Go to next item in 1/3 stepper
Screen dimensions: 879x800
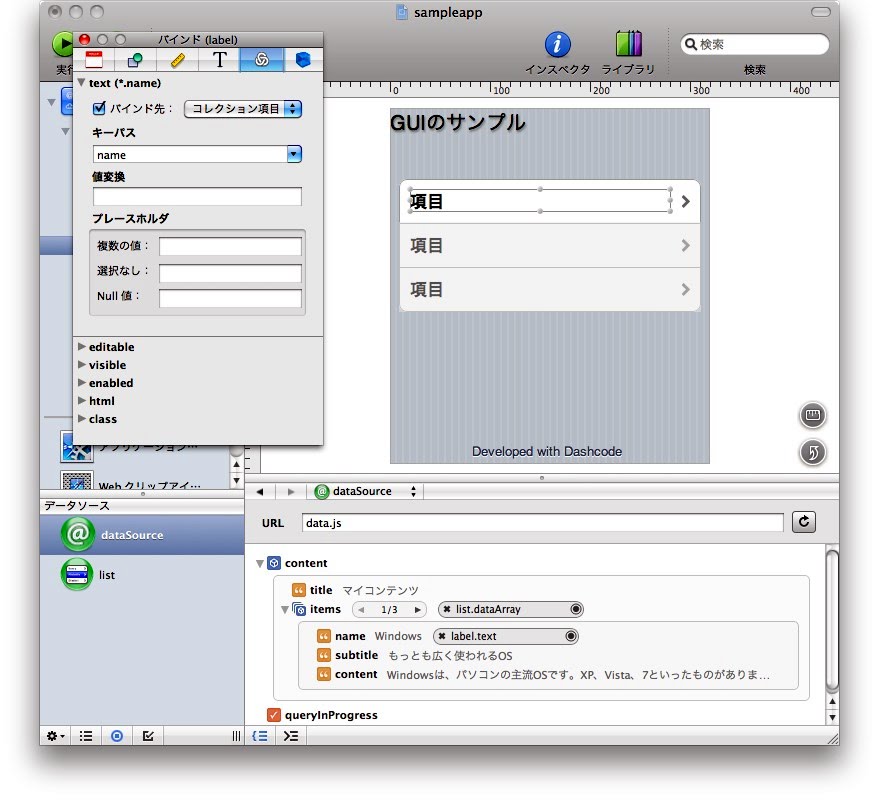tap(418, 609)
